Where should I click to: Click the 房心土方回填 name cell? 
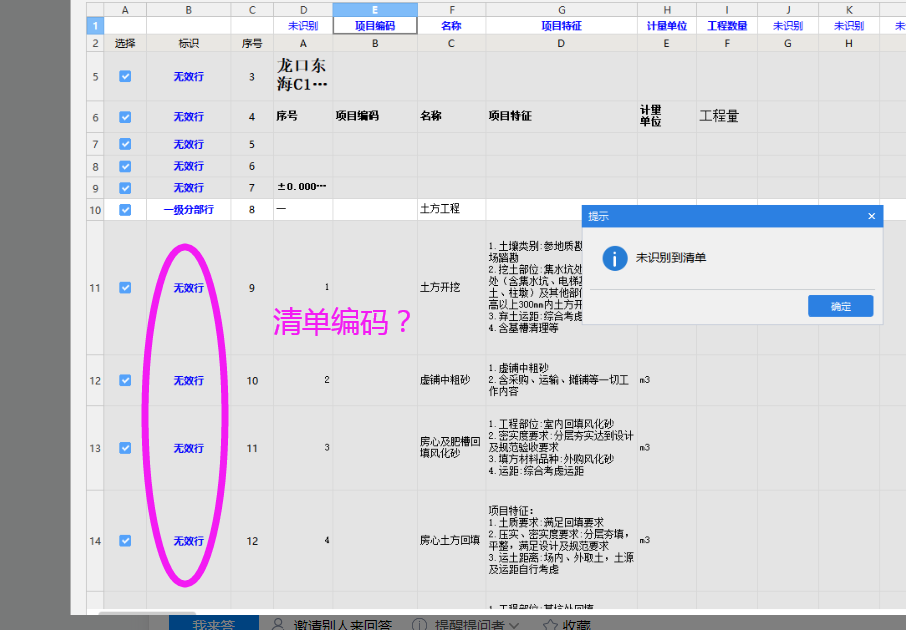click(x=451, y=541)
